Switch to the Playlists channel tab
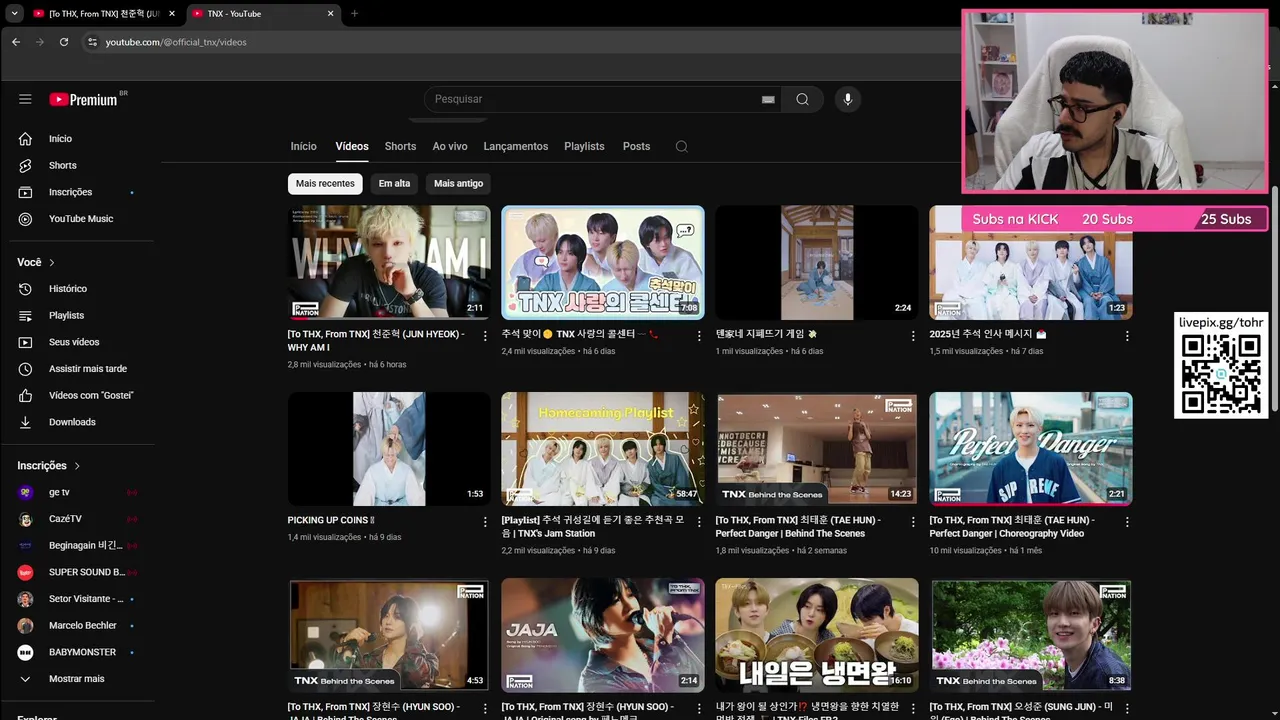 (584, 146)
